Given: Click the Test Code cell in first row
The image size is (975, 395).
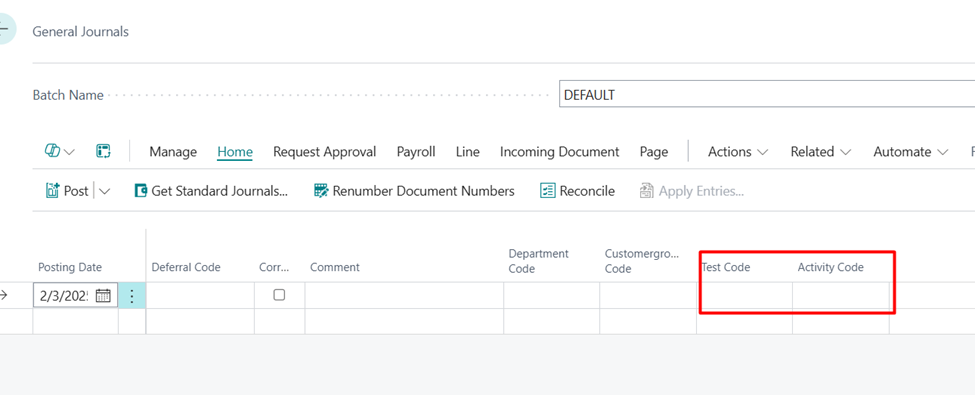Looking at the screenshot, I should click(x=744, y=295).
